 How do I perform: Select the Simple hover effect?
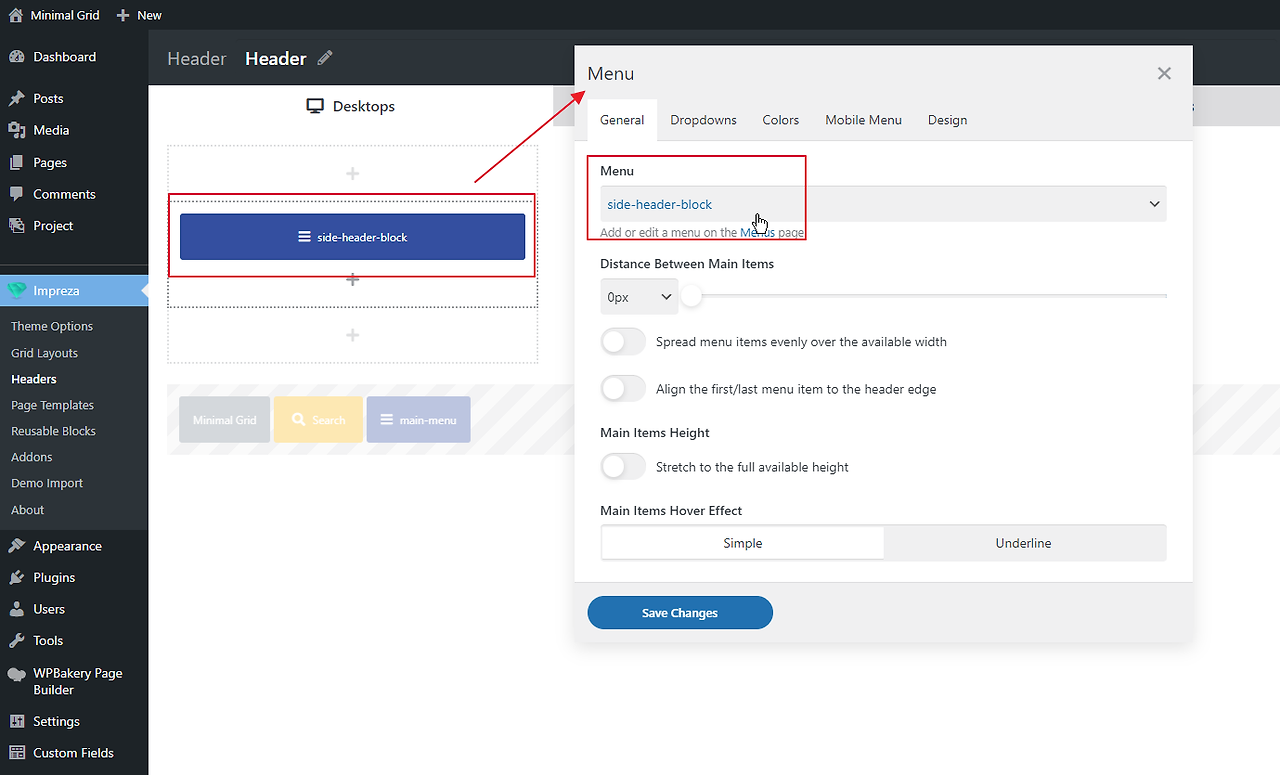click(x=743, y=543)
